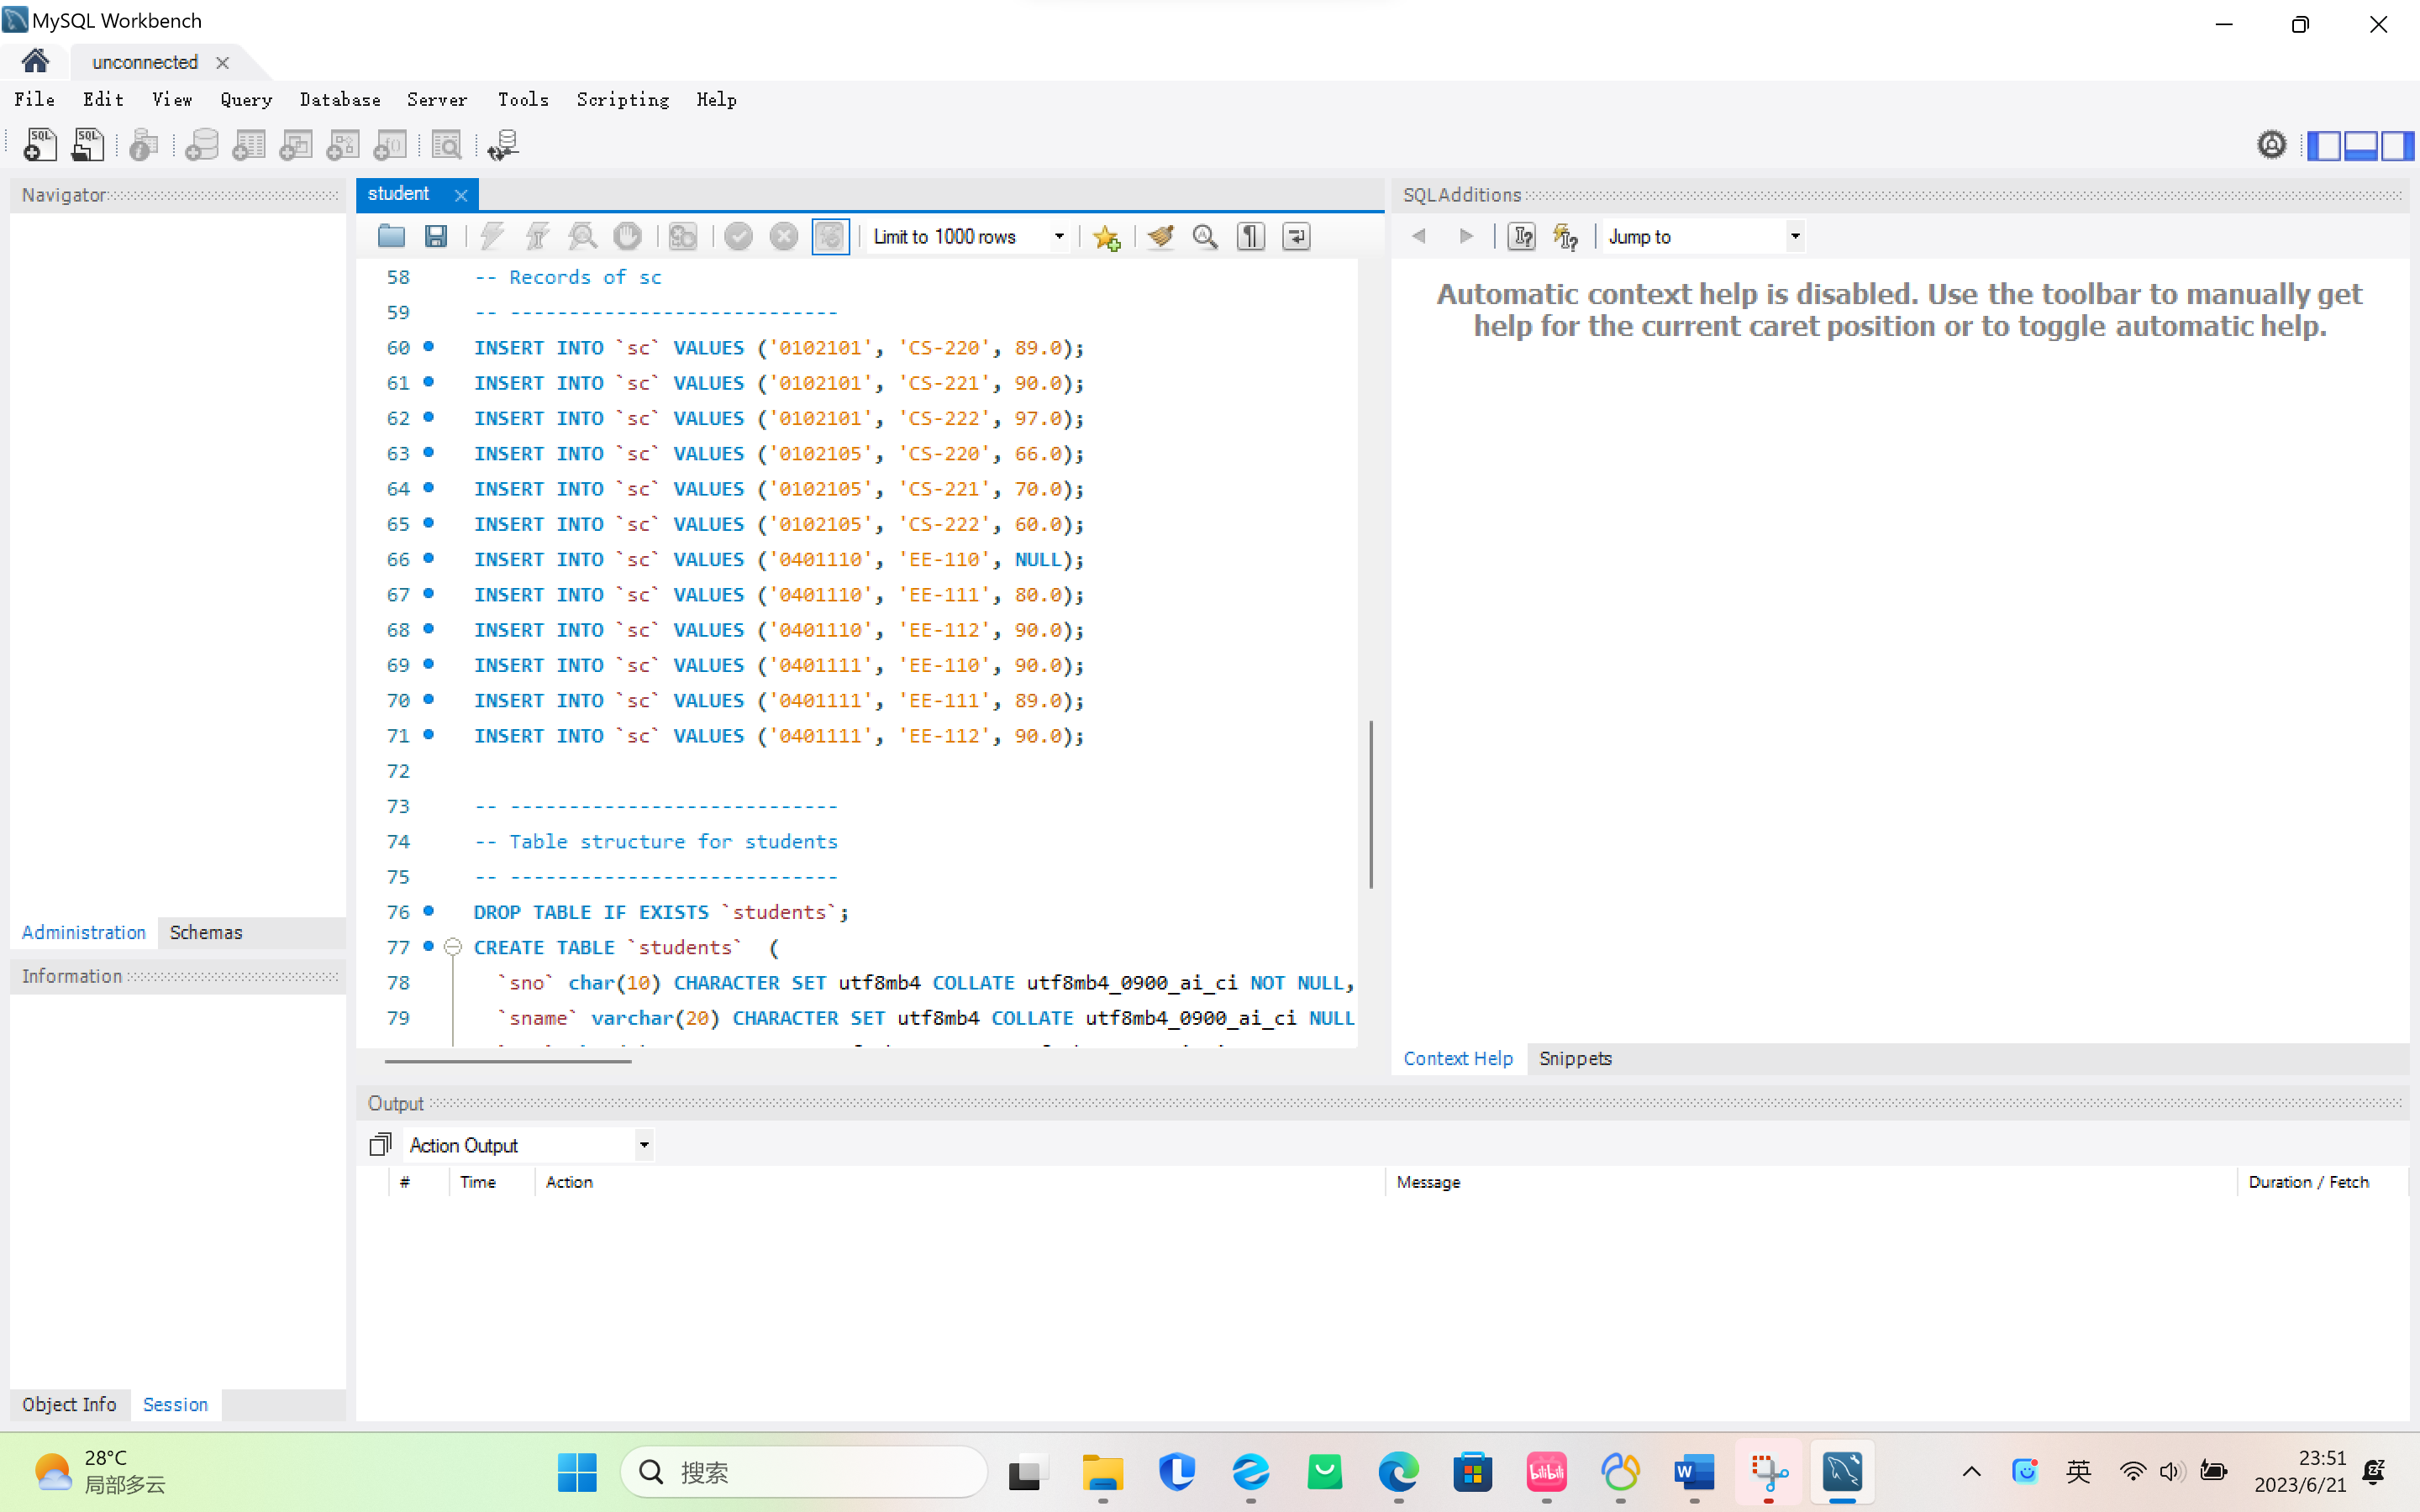This screenshot has width=2420, height=1512.
Task: Close the unconnected connection tab
Action: pyautogui.click(x=222, y=62)
